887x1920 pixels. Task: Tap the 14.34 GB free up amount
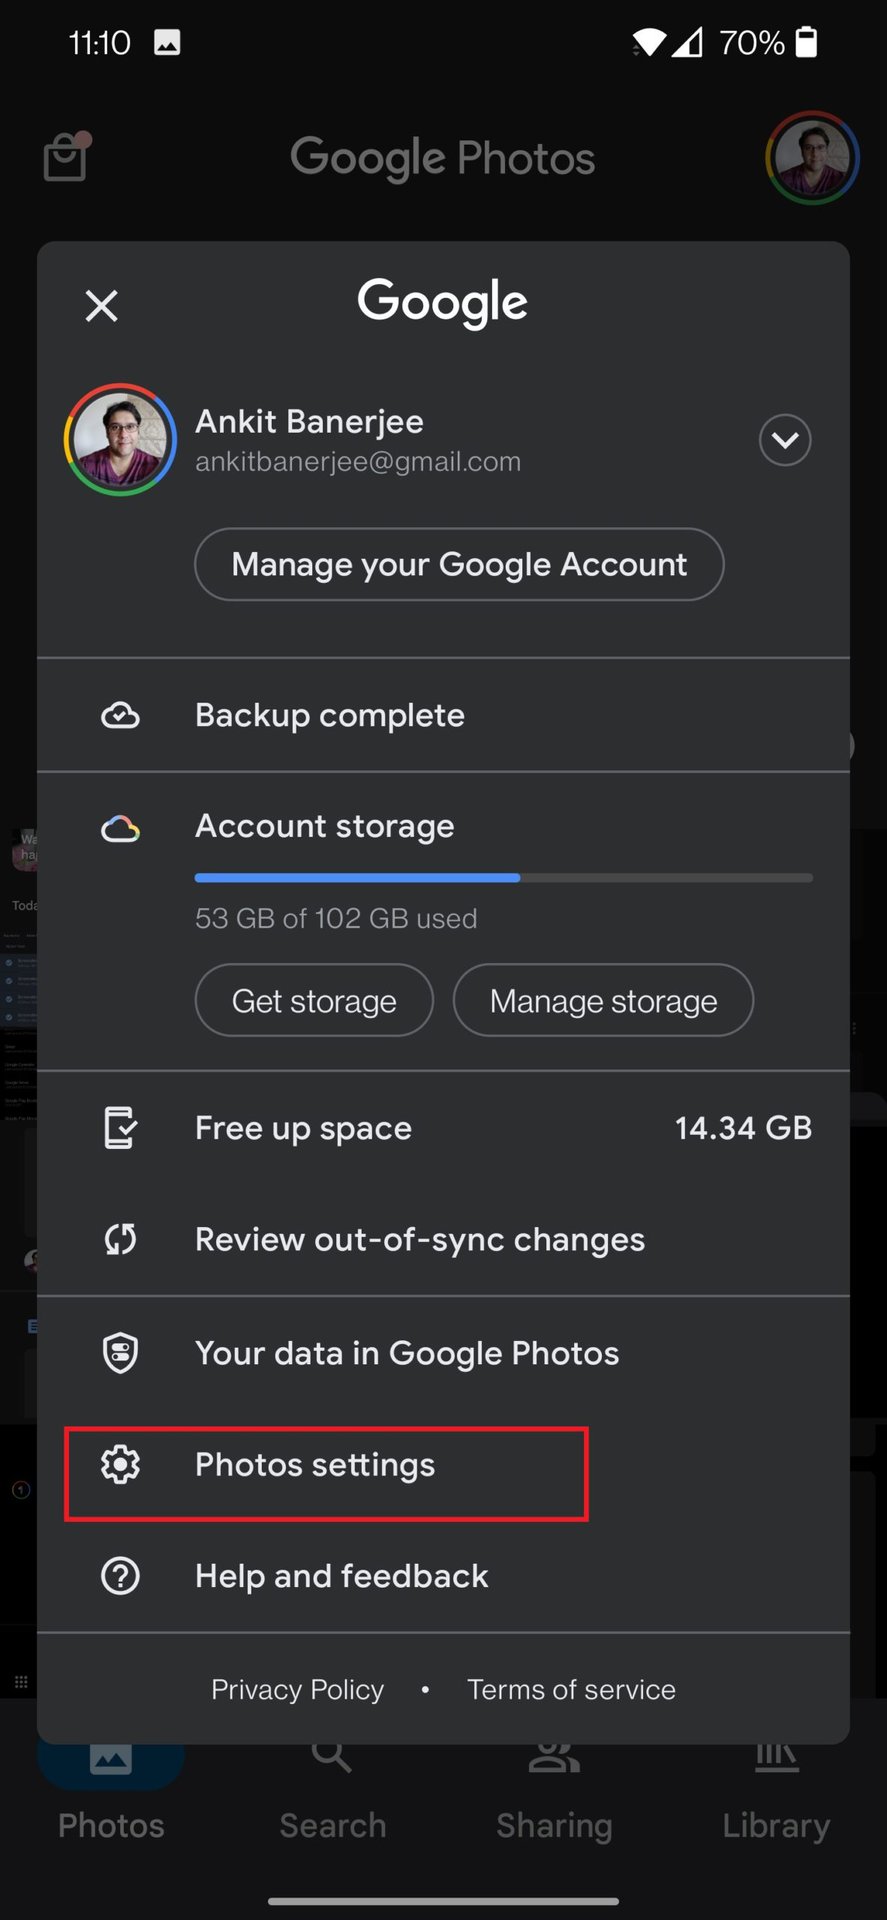click(x=743, y=1128)
